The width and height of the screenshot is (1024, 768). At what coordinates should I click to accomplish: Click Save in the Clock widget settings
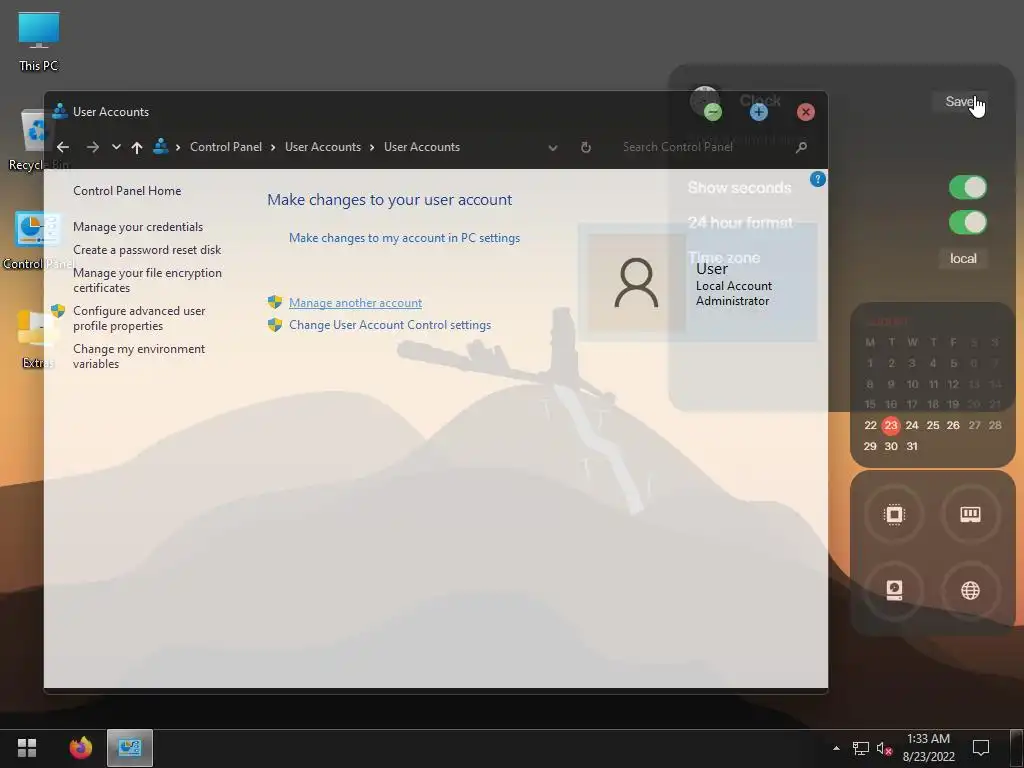pyautogui.click(x=959, y=101)
